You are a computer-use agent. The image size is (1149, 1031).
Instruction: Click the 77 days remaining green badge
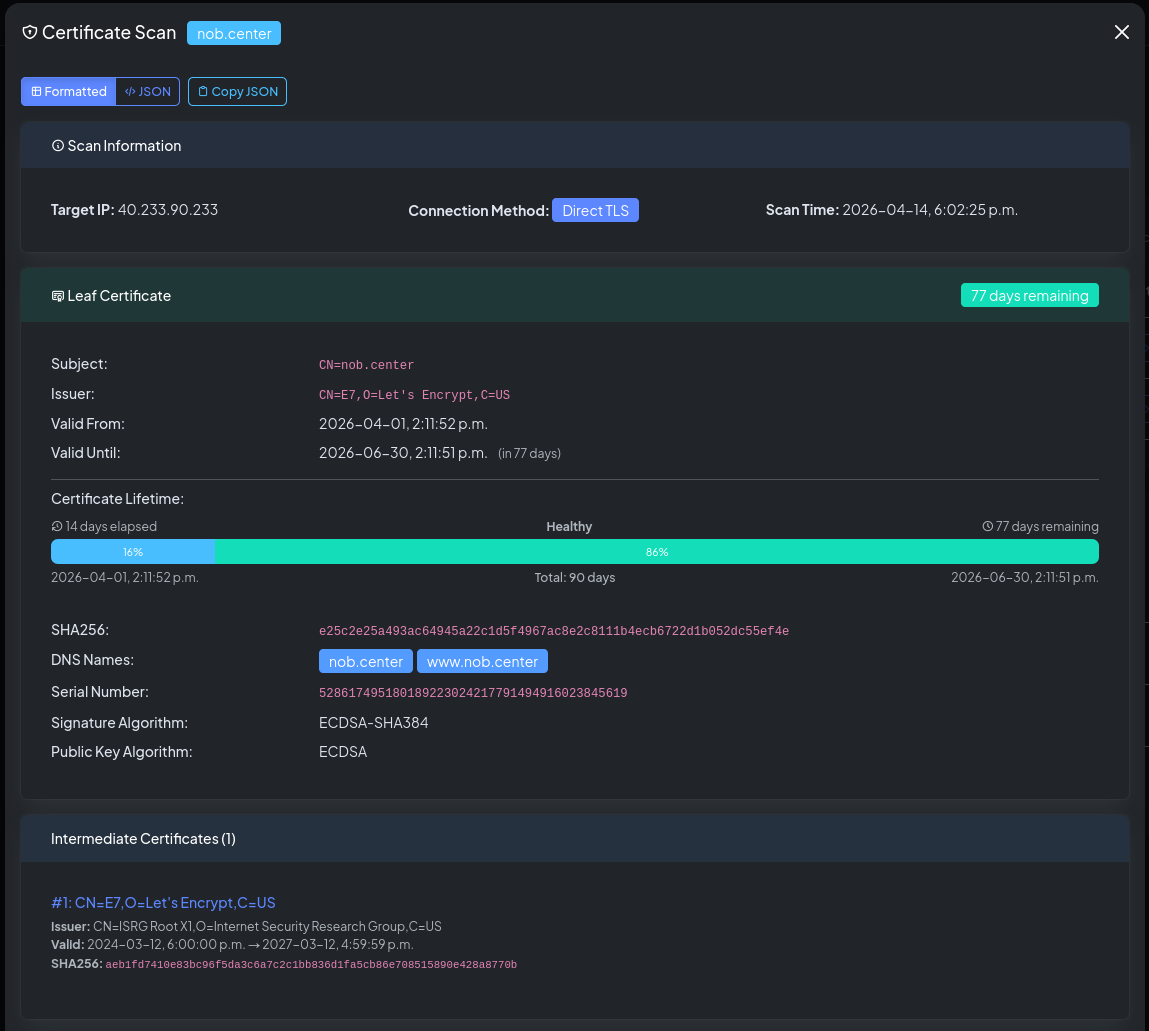point(1030,295)
